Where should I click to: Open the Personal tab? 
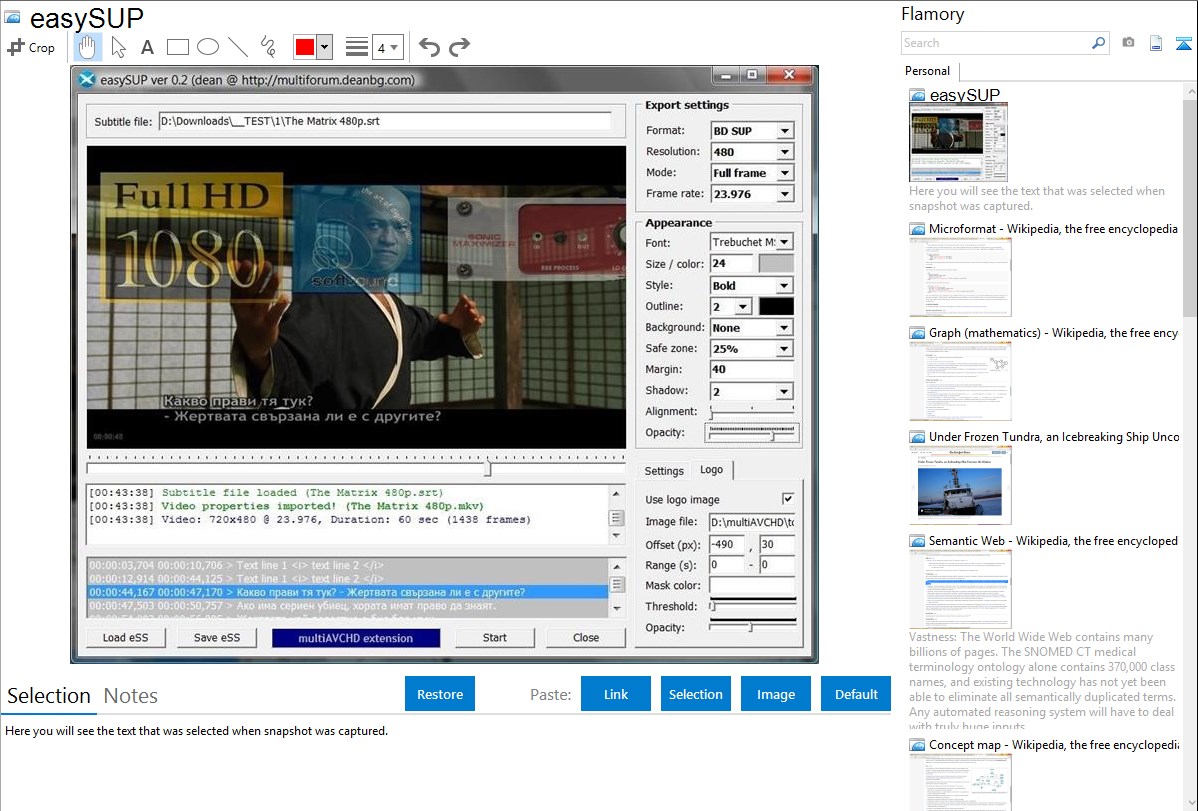(x=927, y=71)
